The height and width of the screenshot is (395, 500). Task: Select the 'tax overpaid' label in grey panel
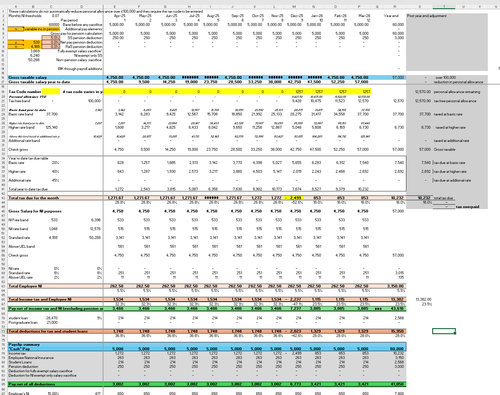point(467,207)
